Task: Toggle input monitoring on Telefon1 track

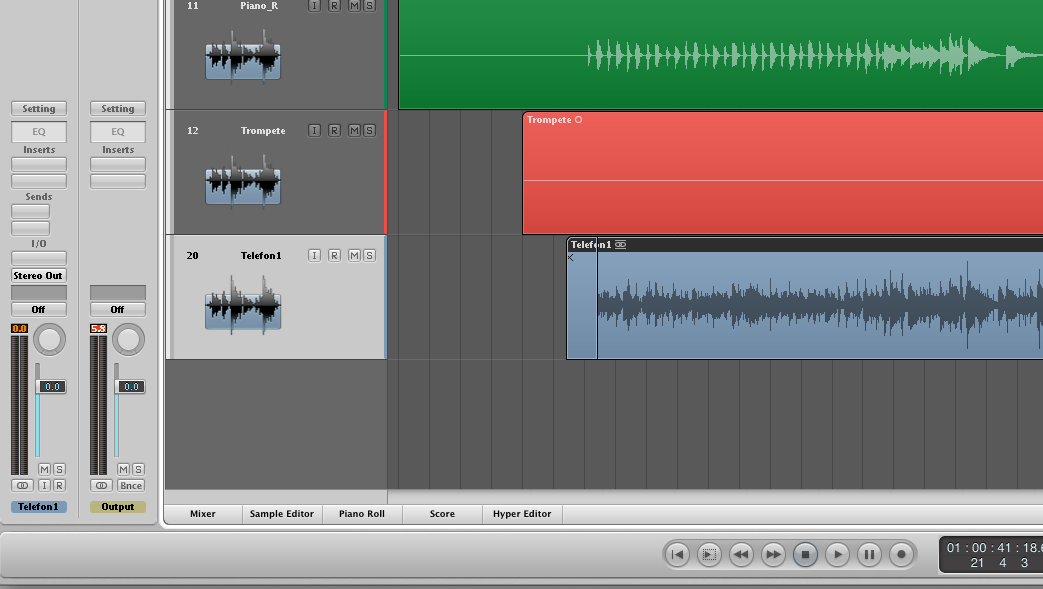Action: tap(315, 256)
